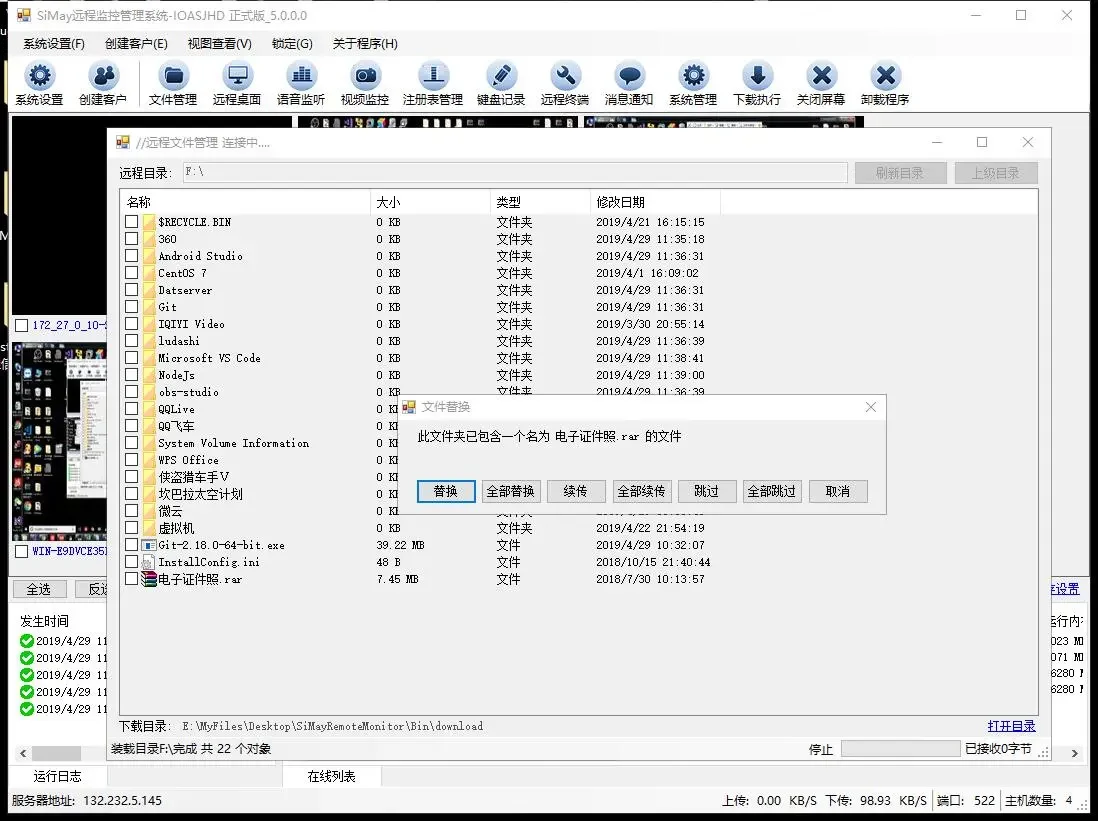
Task: Select the WIN-E9DVCE35 host checkbox
Action: tap(22, 551)
